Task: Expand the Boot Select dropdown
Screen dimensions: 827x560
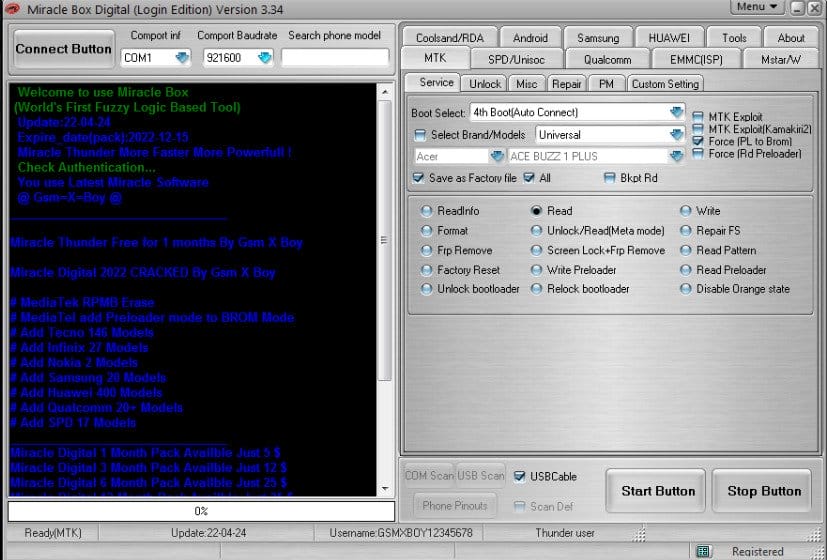Action: click(x=676, y=112)
